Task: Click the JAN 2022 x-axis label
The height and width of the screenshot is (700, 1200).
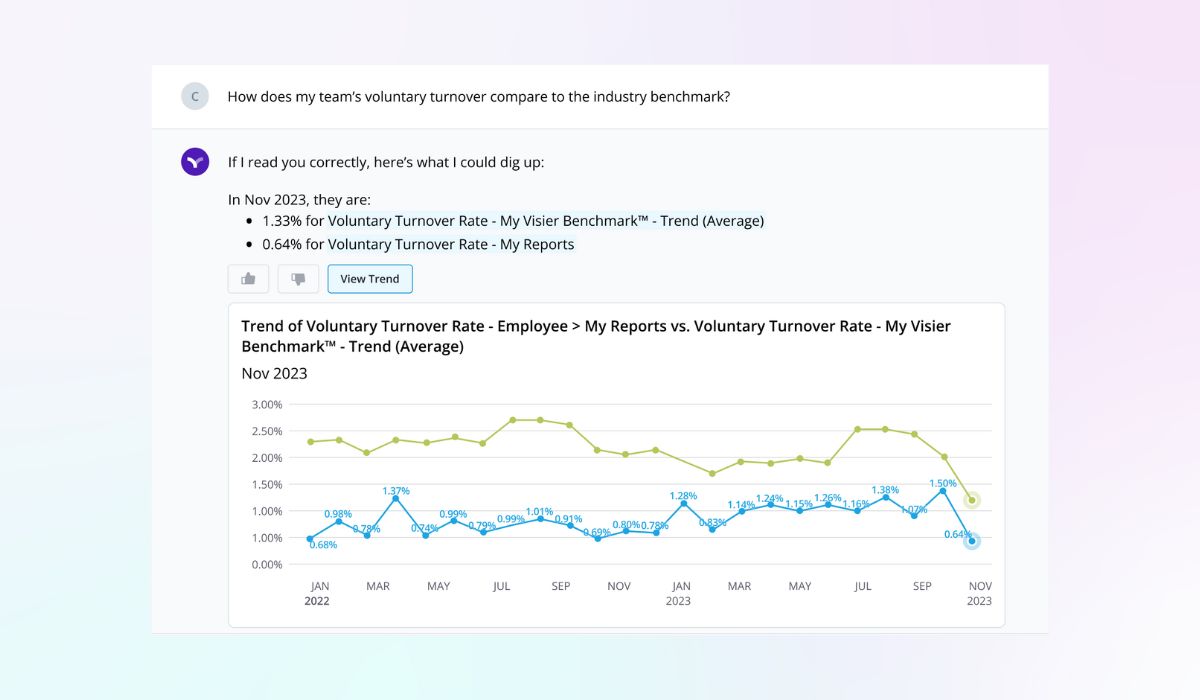Action: (x=318, y=594)
